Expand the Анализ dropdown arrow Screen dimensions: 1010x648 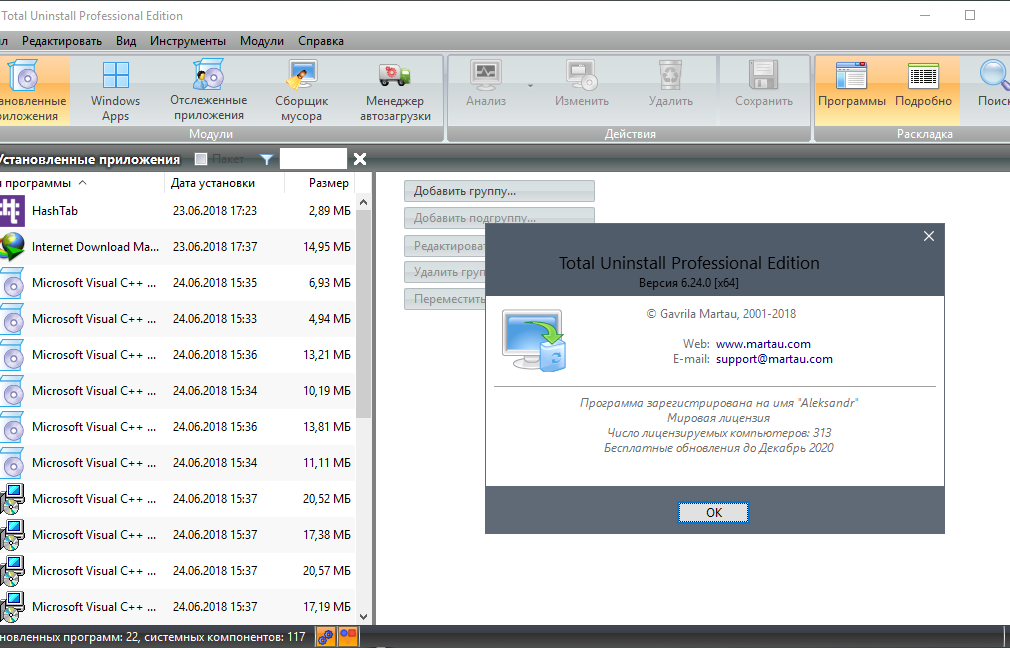coord(530,85)
